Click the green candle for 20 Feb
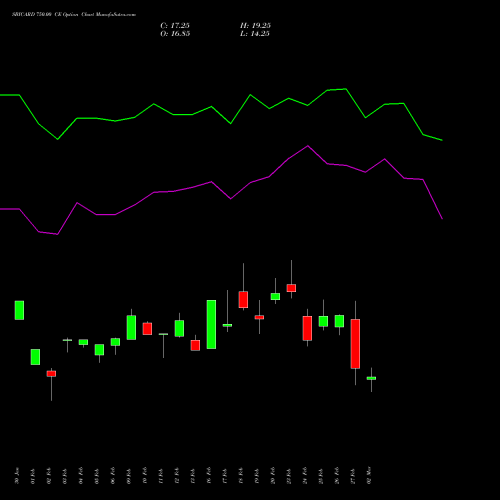This screenshot has width=500, height=500. click(275, 297)
